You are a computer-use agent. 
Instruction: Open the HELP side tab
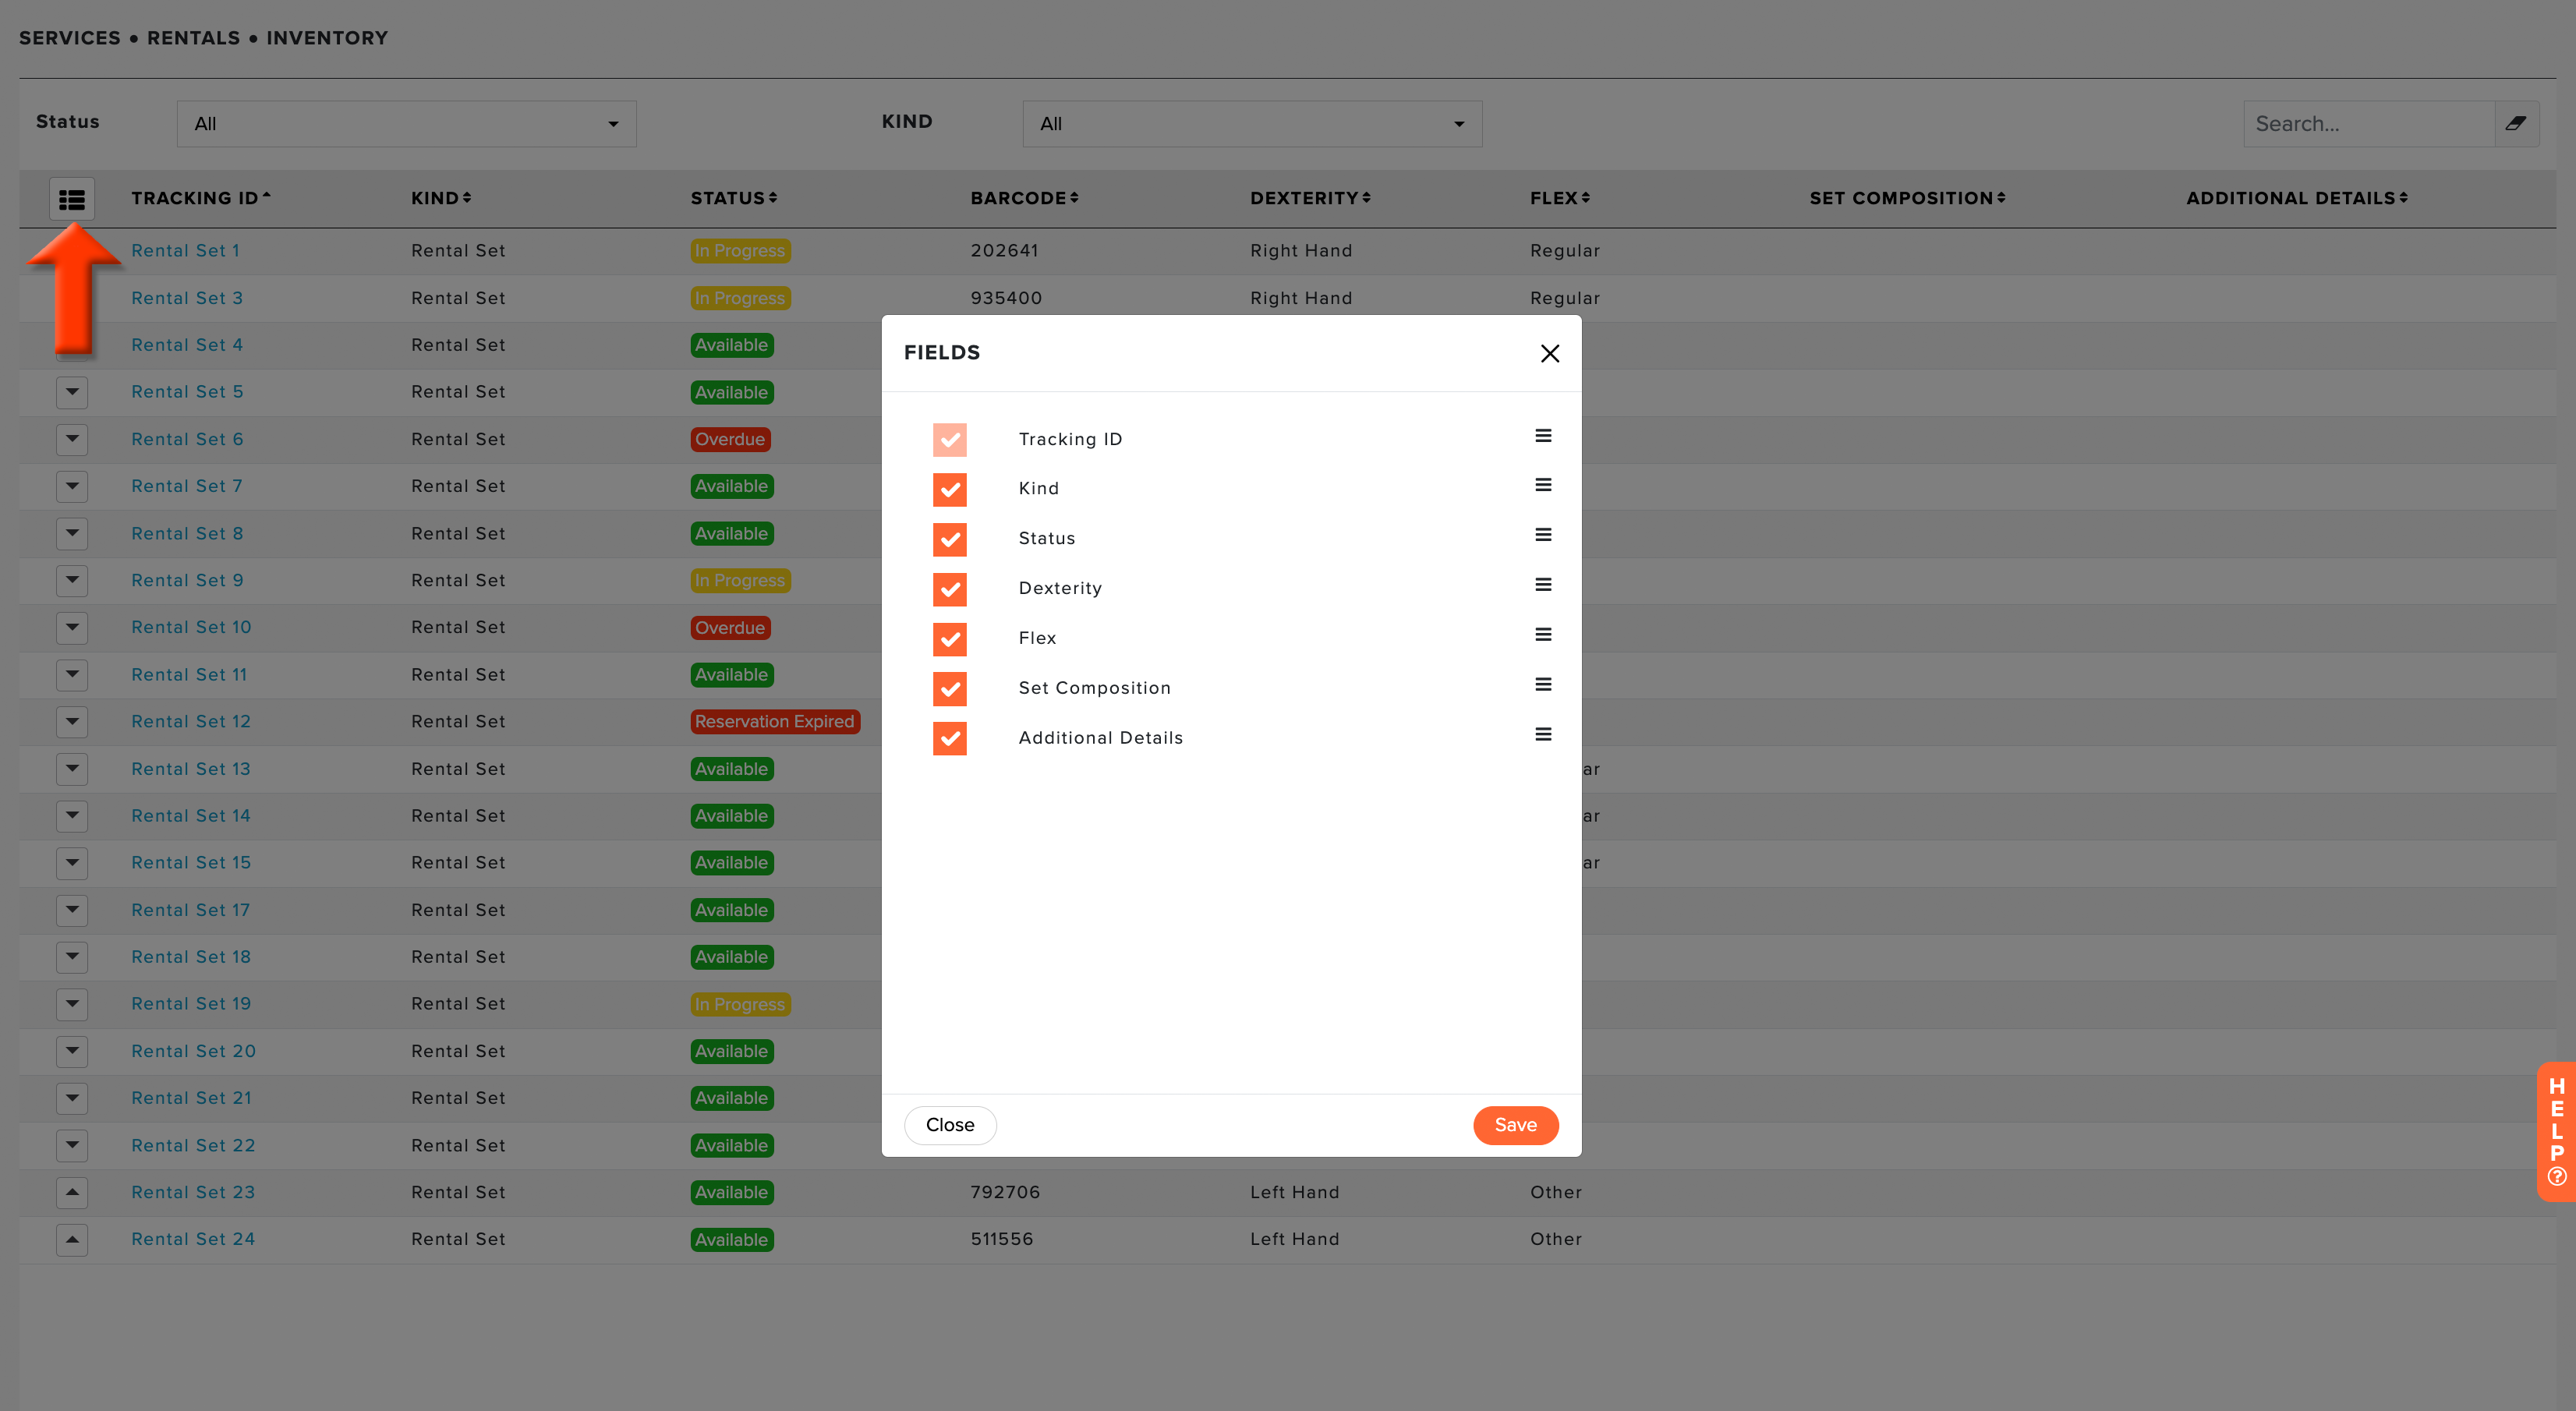[x=2556, y=1131]
